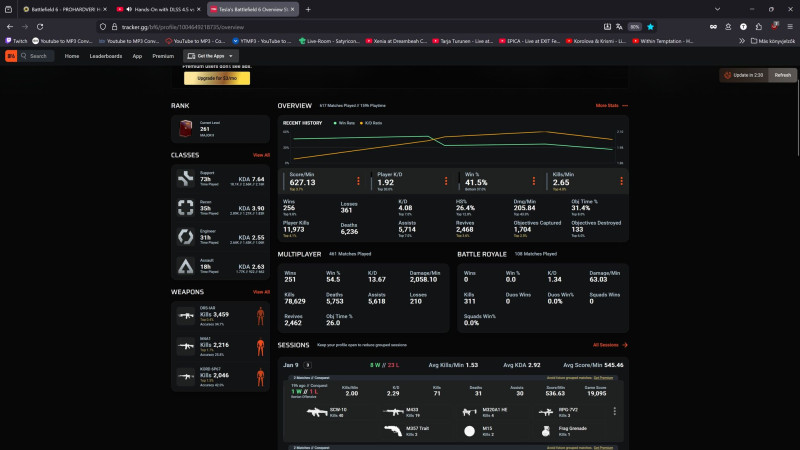Click the DRS-IAR orange hit-body figure
The image size is (800, 450).
coord(260,316)
